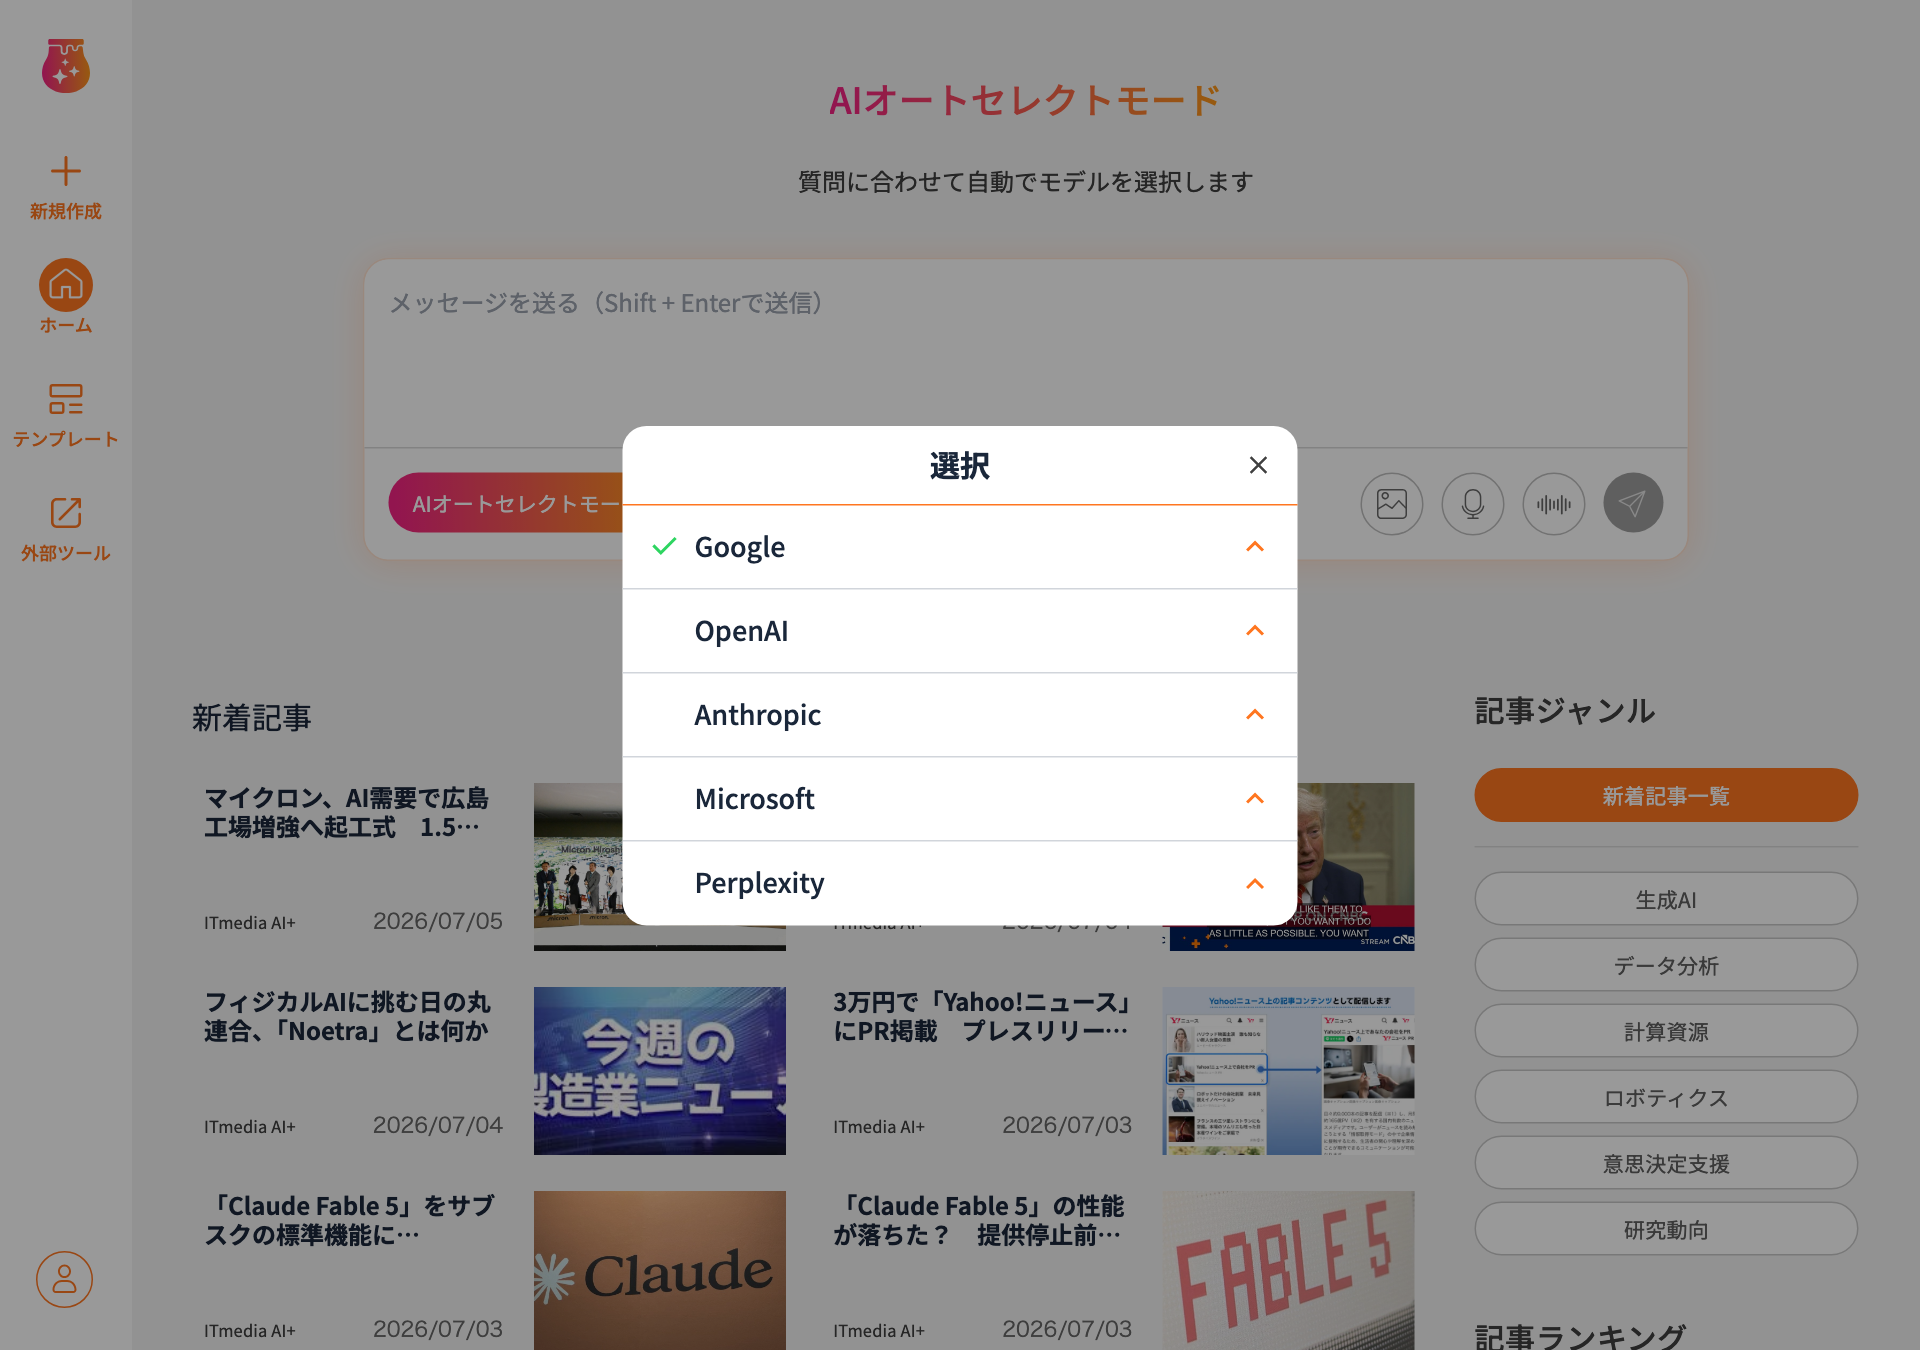Viewport: 1920px width, 1350px height.
Task: Open the ホーム home icon
Action: pos(66,286)
